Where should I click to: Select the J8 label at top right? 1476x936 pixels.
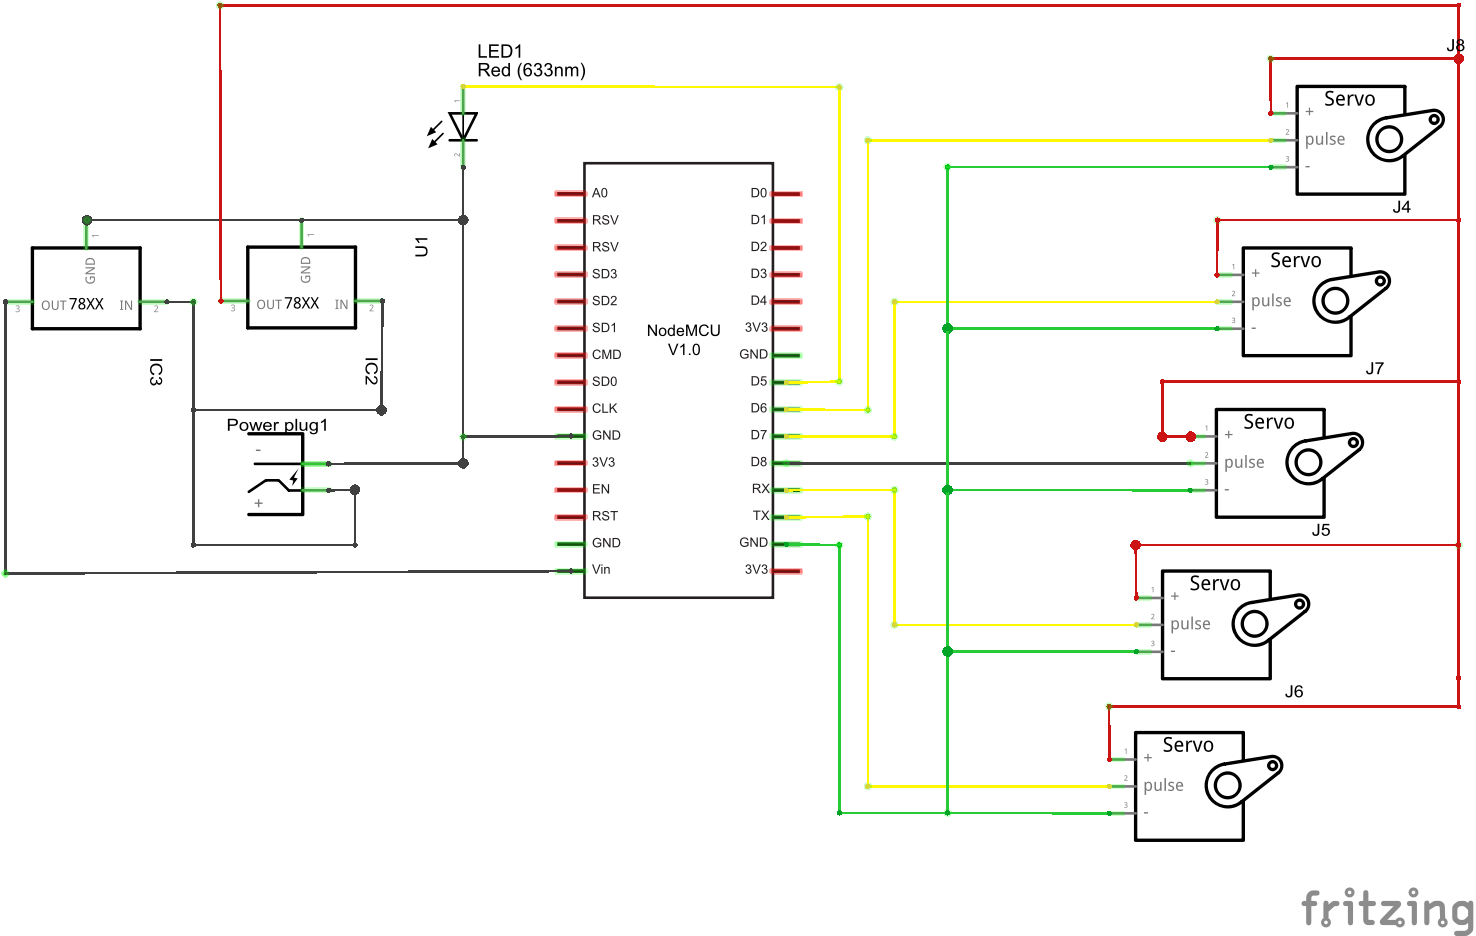[x=1455, y=45]
